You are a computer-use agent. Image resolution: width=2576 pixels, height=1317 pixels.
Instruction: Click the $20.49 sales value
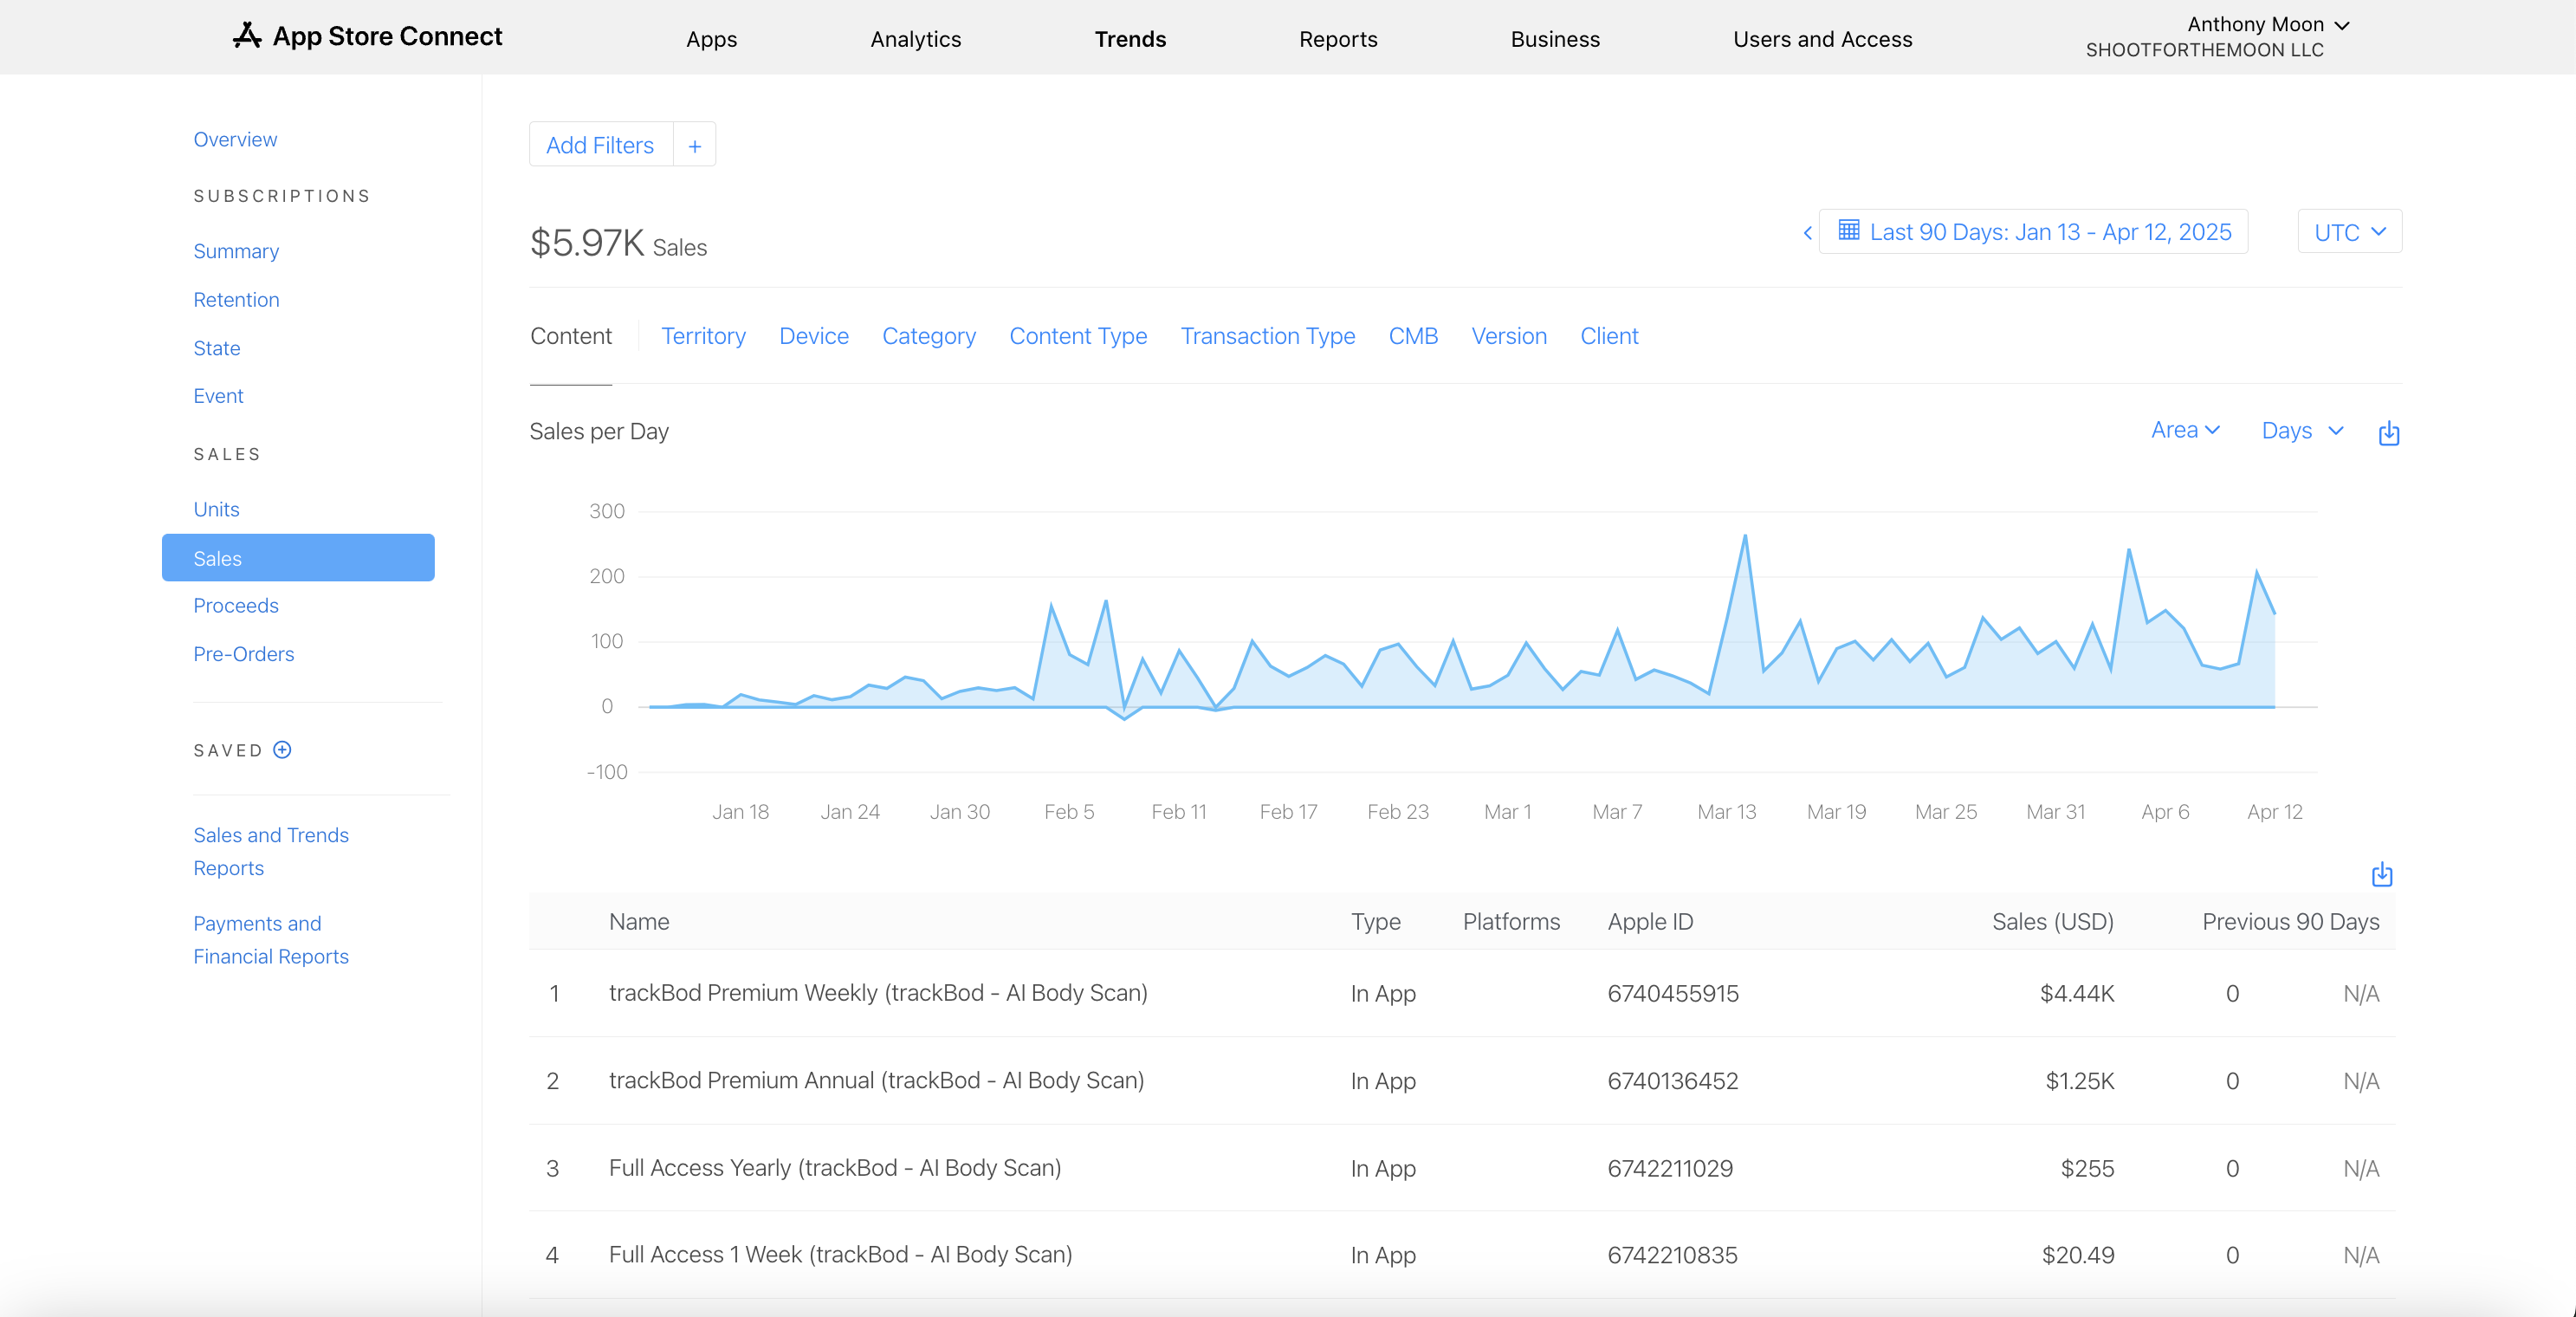tap(2078, 1256)
